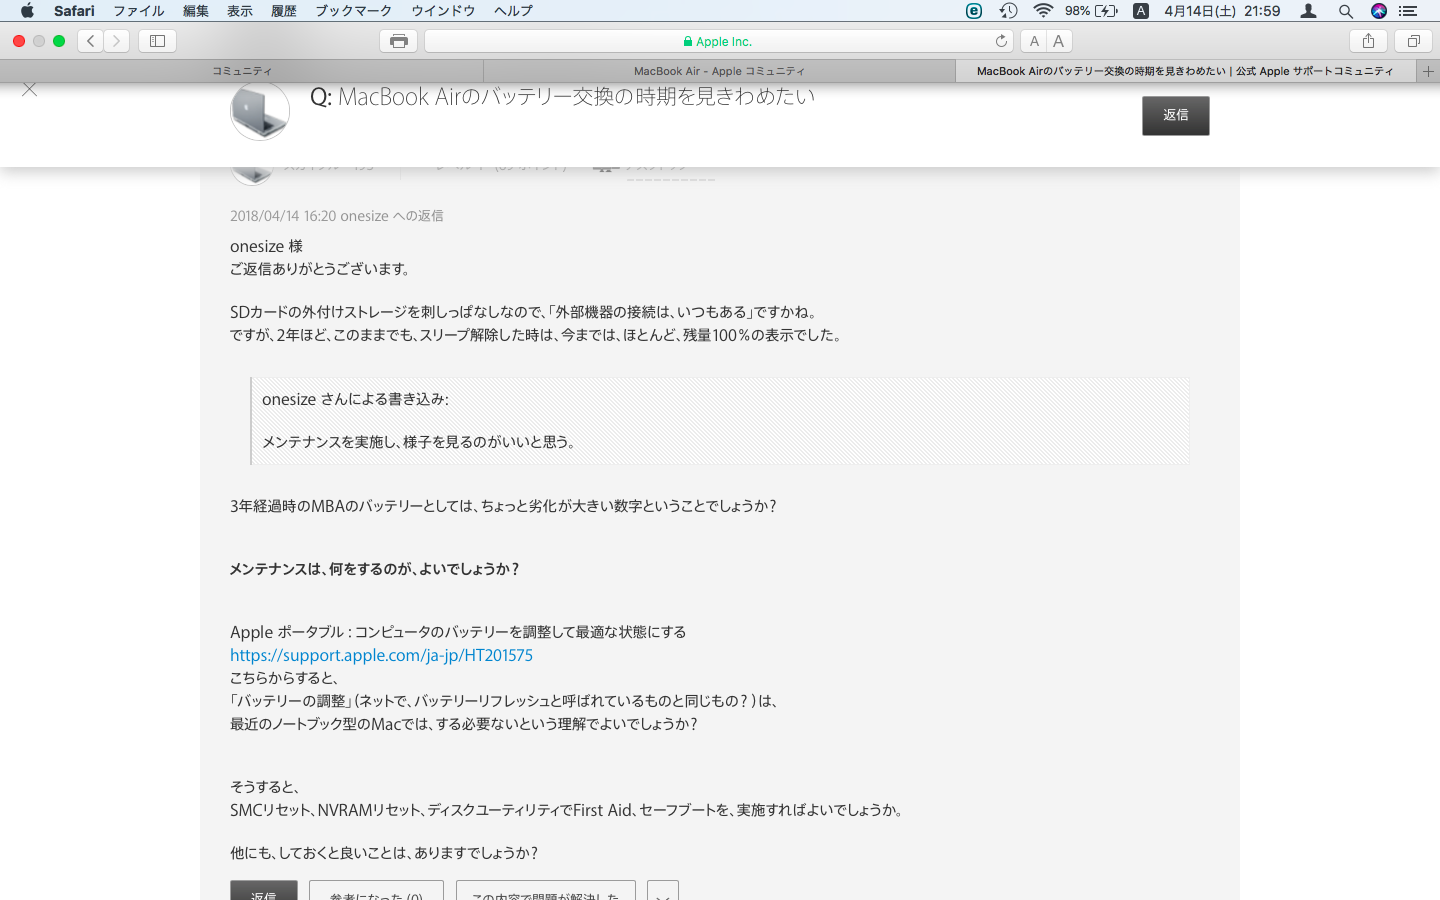Open the ファイル menu
This screenshot has height=900, width=1440.
point(139,11)
